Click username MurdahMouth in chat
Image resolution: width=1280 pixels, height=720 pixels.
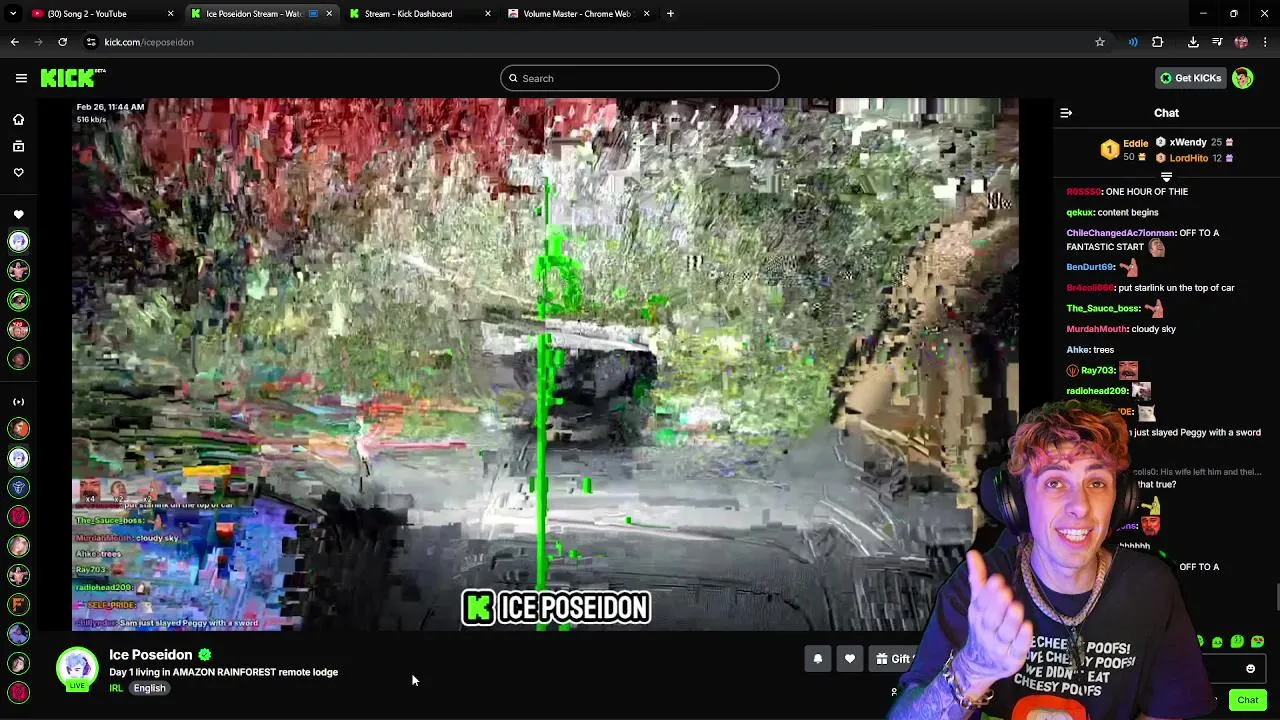1097,329
